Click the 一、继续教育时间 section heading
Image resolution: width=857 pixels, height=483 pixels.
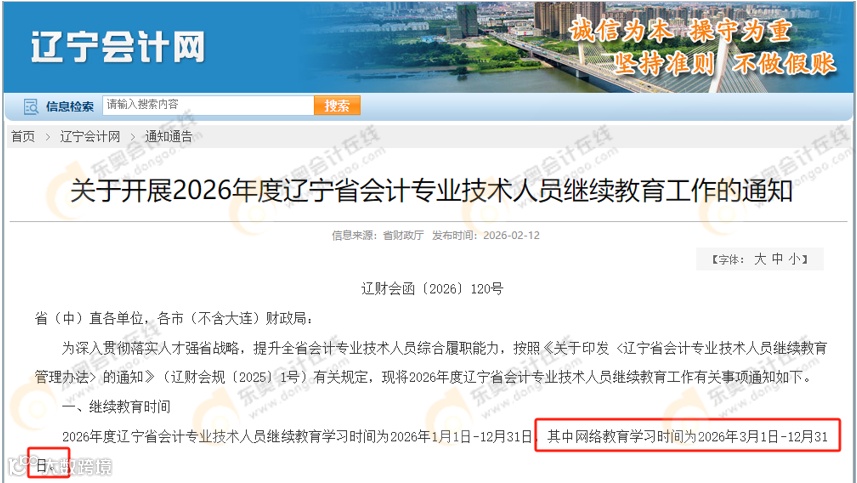click(x=116, y=407)
